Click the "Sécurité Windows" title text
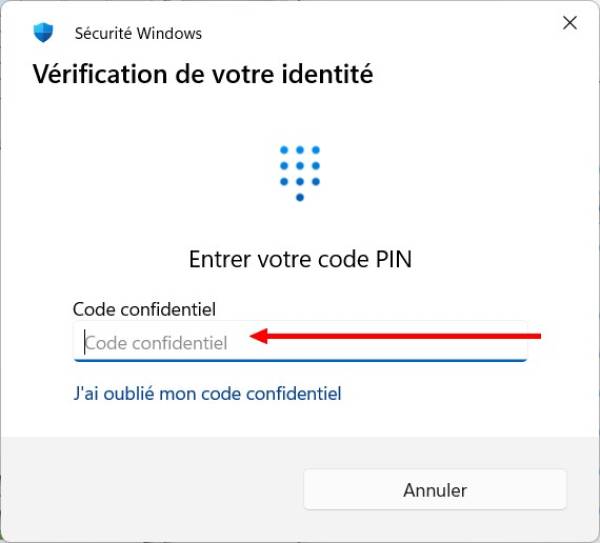Screen dimensions: 600x543 click(x=138, y=33)
